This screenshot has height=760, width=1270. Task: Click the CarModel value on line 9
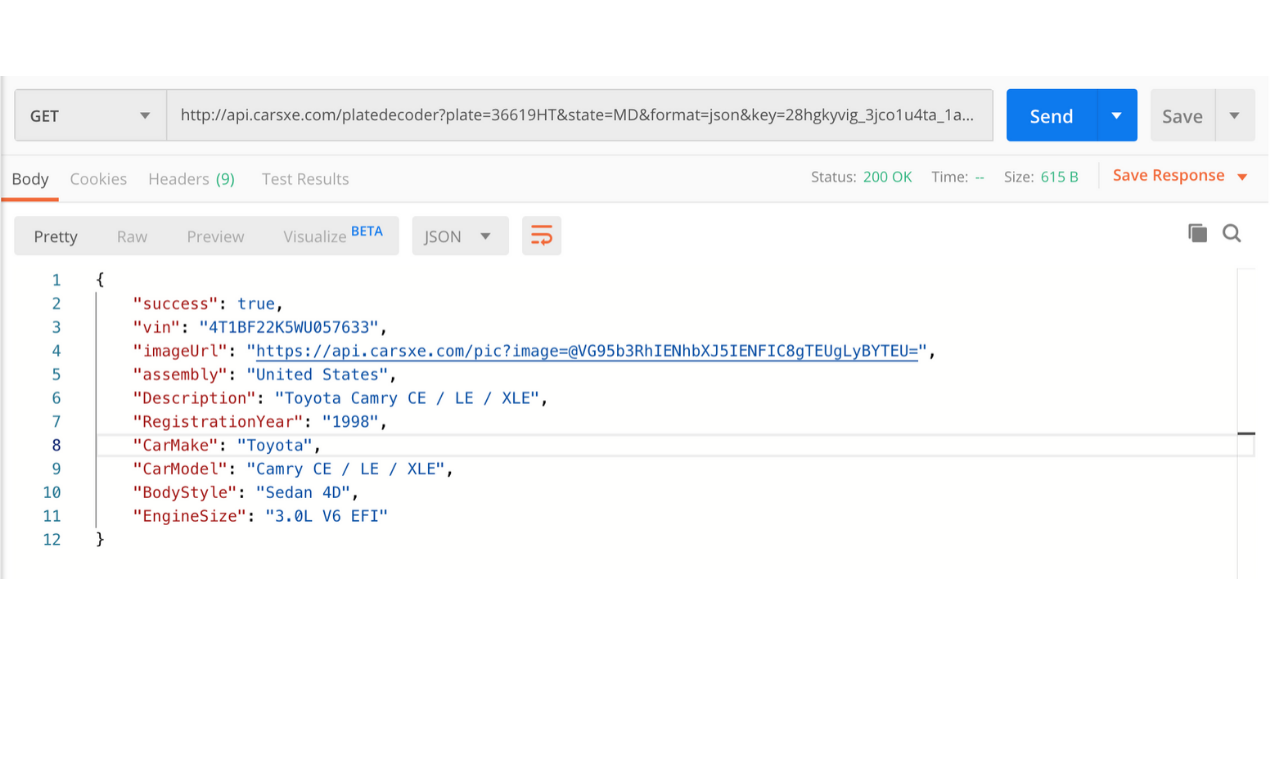click(x=348, y=469)
